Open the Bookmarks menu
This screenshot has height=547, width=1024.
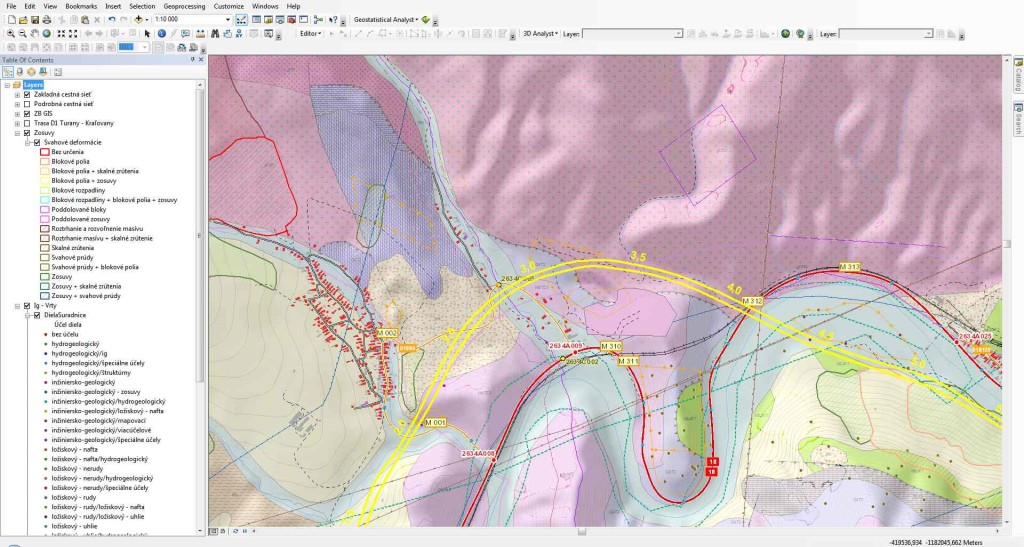tap(81, 6)
